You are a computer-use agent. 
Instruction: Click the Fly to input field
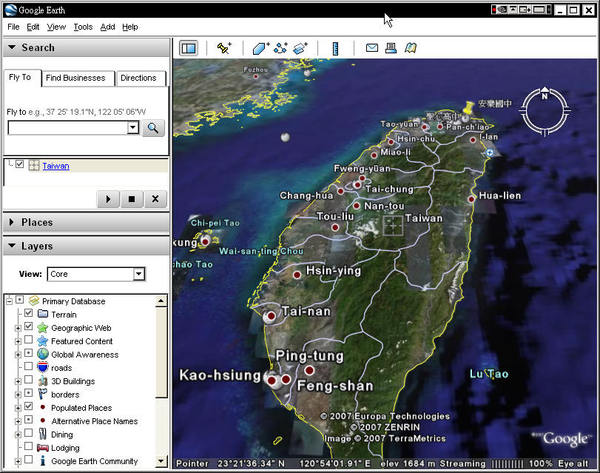click(x=68, y=127)
